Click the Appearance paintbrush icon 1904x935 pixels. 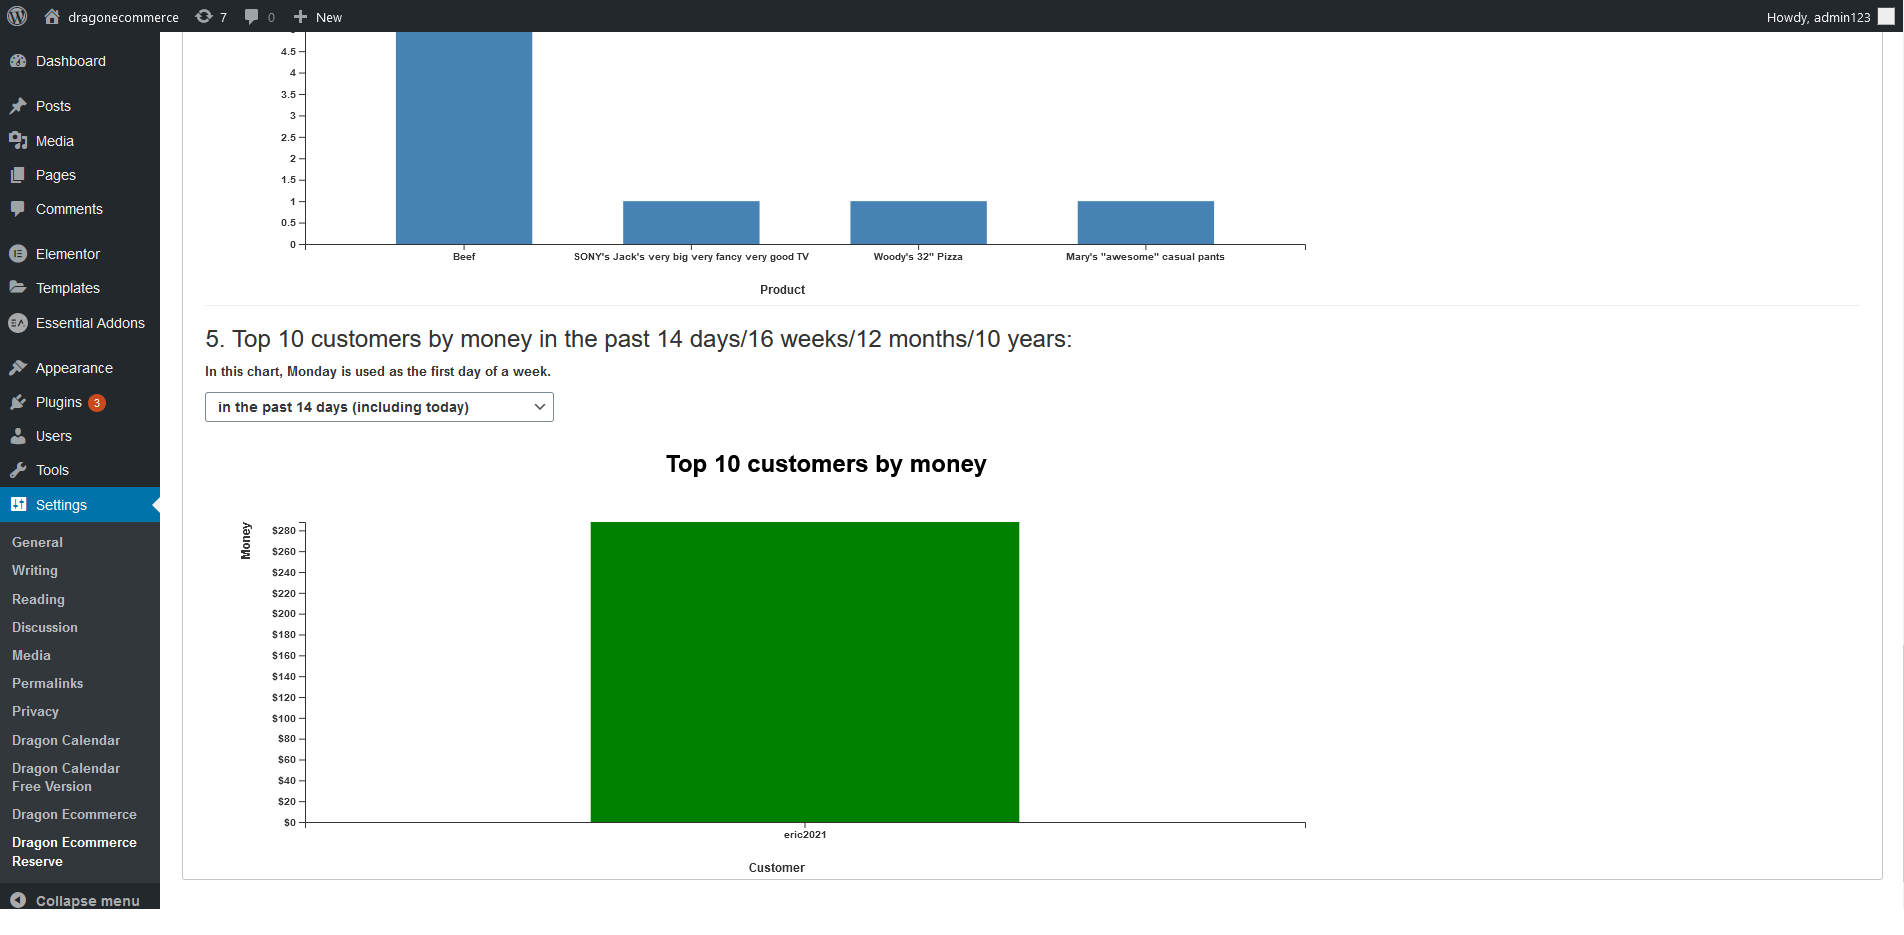pos(18,368)
